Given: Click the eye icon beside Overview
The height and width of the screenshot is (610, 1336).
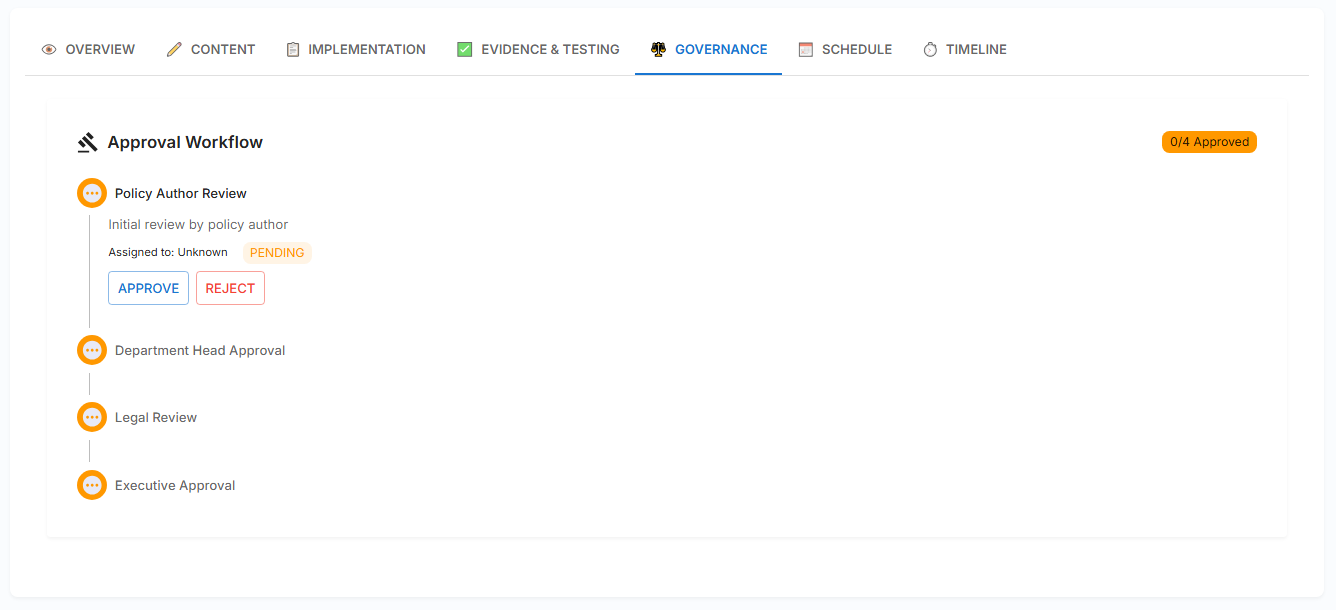Looking at the screenshot, I should (49, 49).
